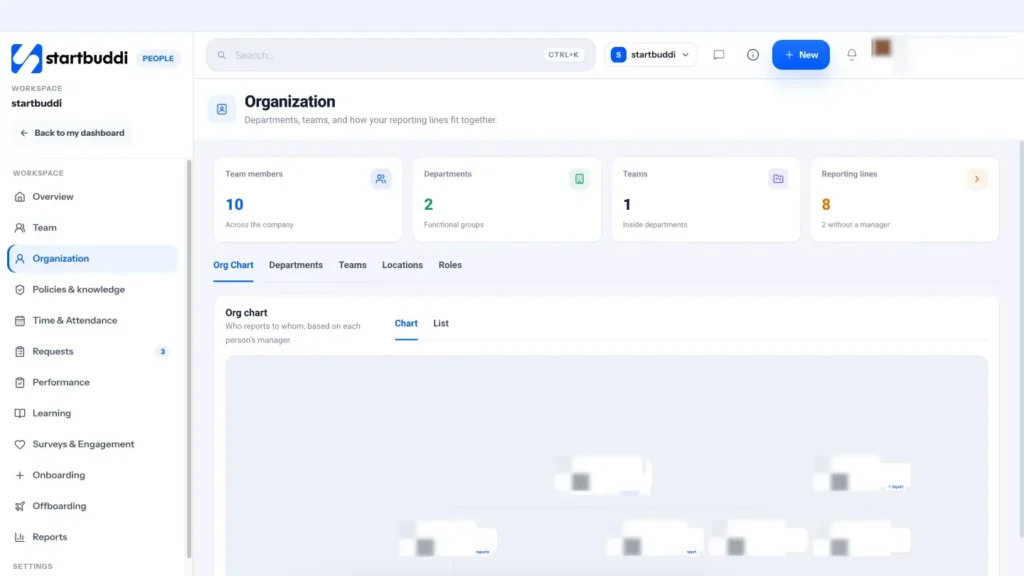Click 'Inside departments' text
This screenshot has height=576, width=1024.
655,225
